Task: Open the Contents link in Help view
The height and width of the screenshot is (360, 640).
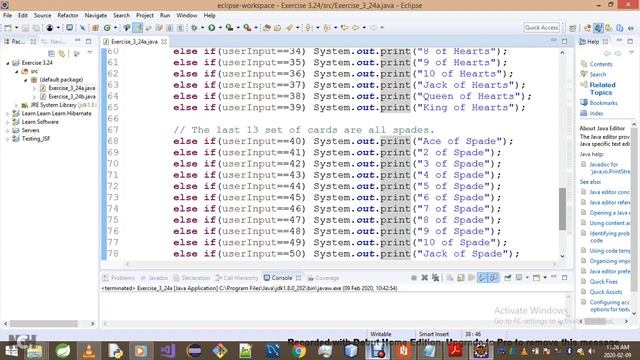Action: point(601,64)
